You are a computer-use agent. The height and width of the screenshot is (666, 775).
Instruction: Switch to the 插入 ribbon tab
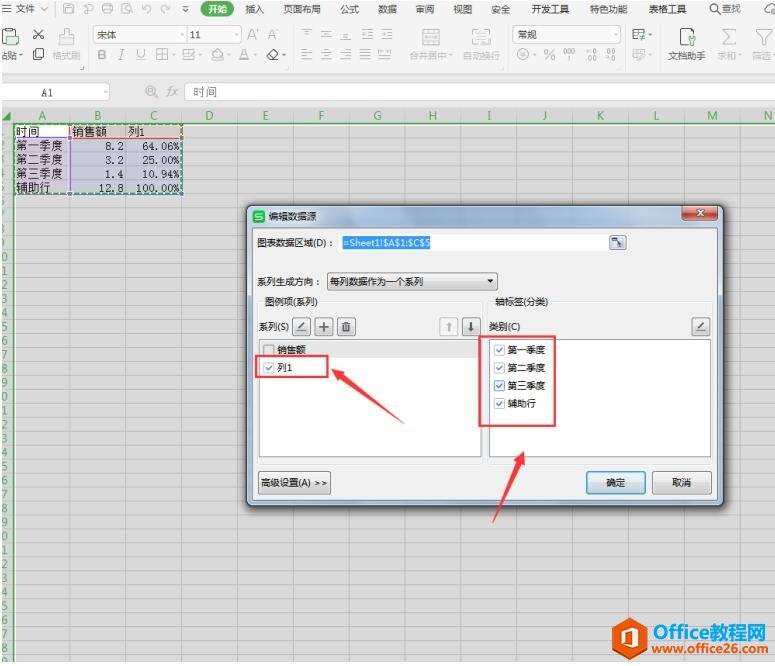(x=255, y=9)
